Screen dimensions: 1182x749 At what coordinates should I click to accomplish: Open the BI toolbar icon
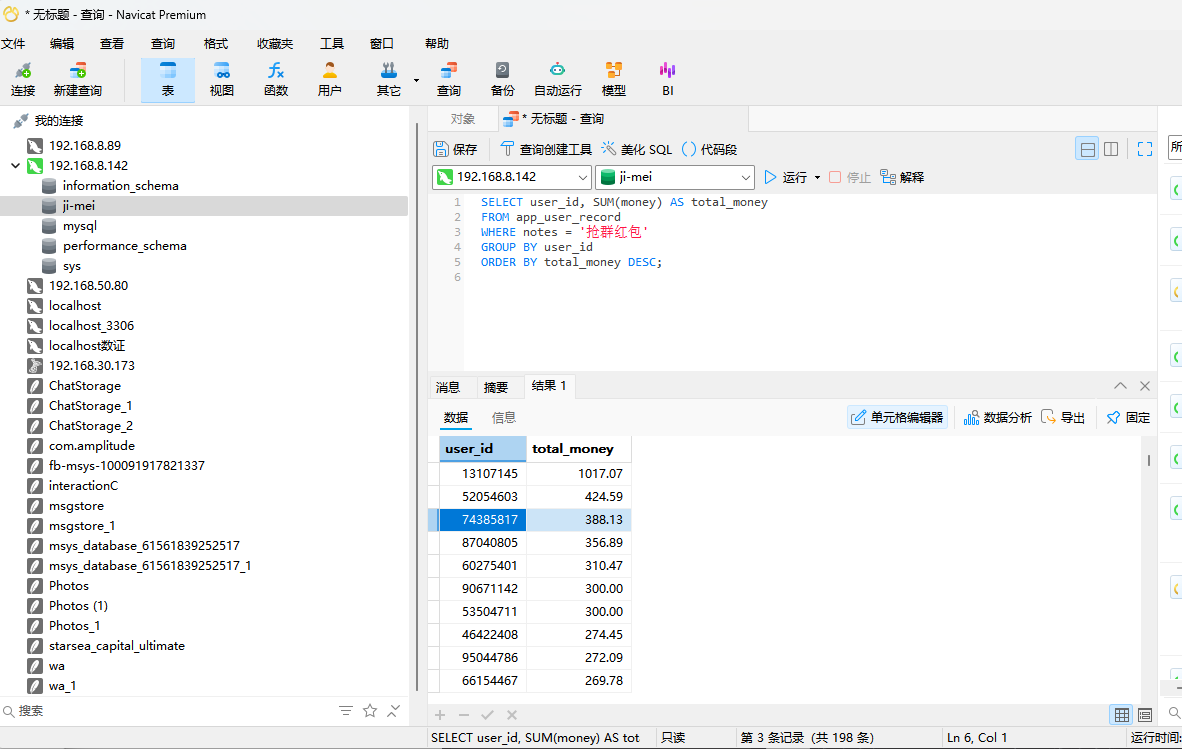(667, 79)
